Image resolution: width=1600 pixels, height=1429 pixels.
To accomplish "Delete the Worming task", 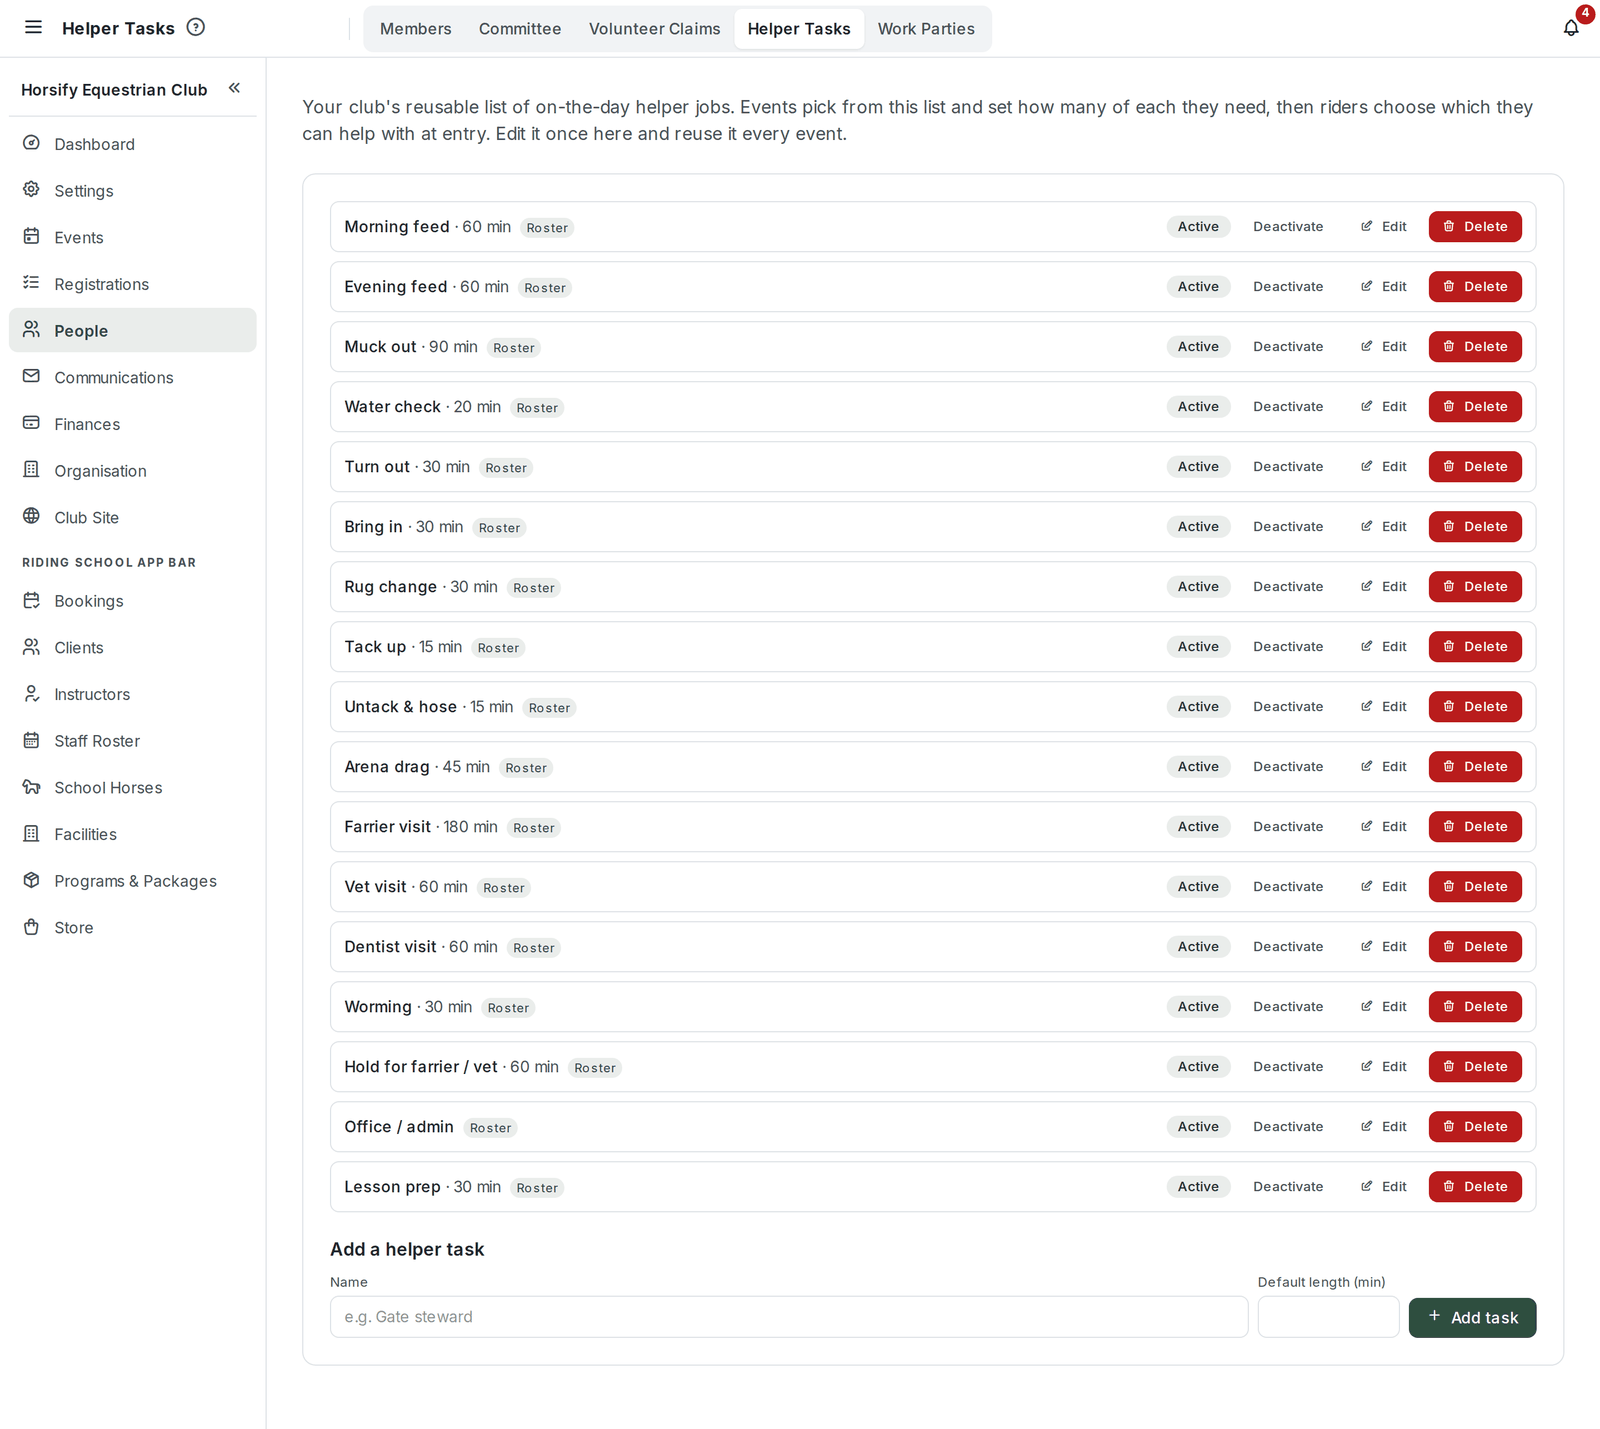I will [1475, 1007].
